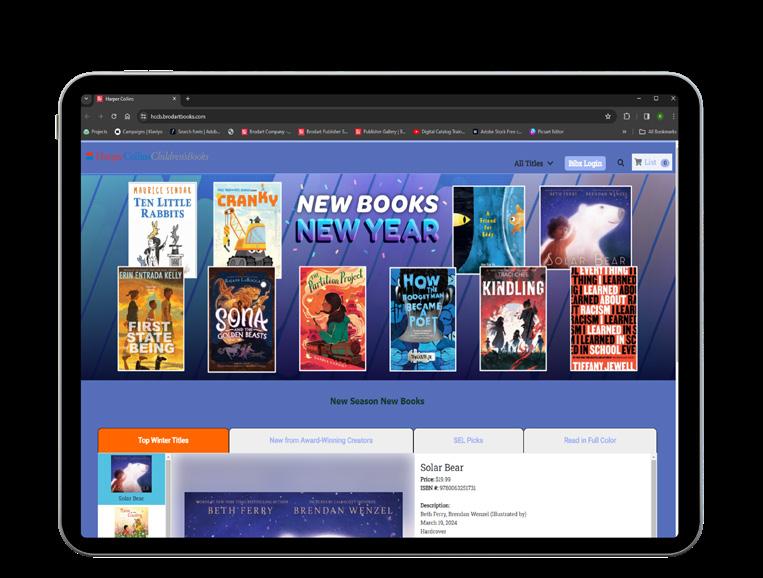Viewport: 763px width, 578px height.
Task: Show more bookmarks with double chevron
Action: tap(624, 132)
